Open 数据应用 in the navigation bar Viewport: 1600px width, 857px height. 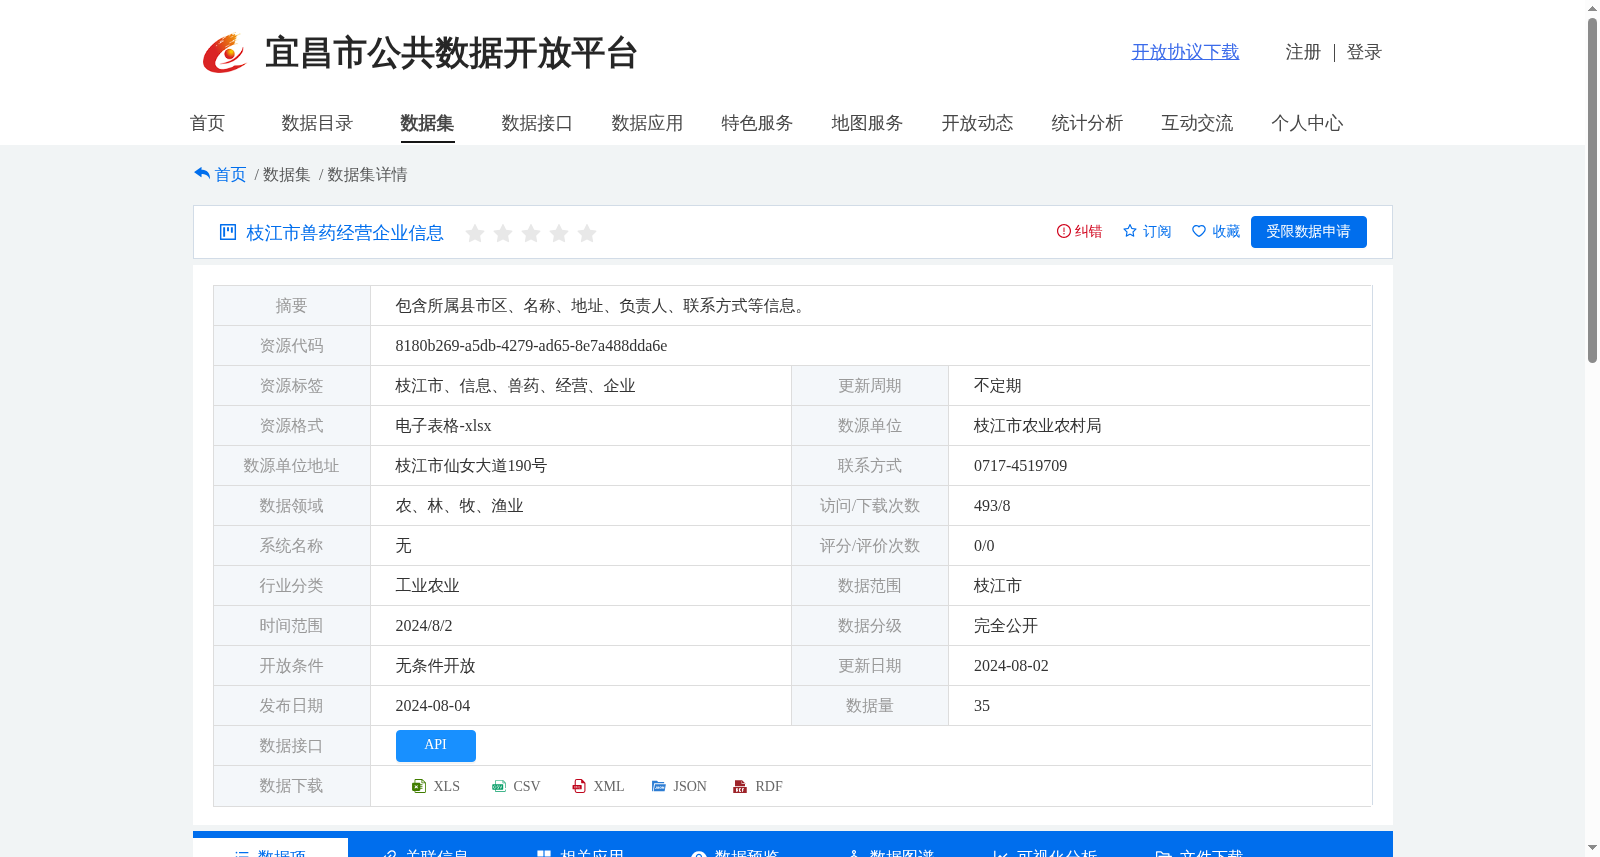click(647, 123)
